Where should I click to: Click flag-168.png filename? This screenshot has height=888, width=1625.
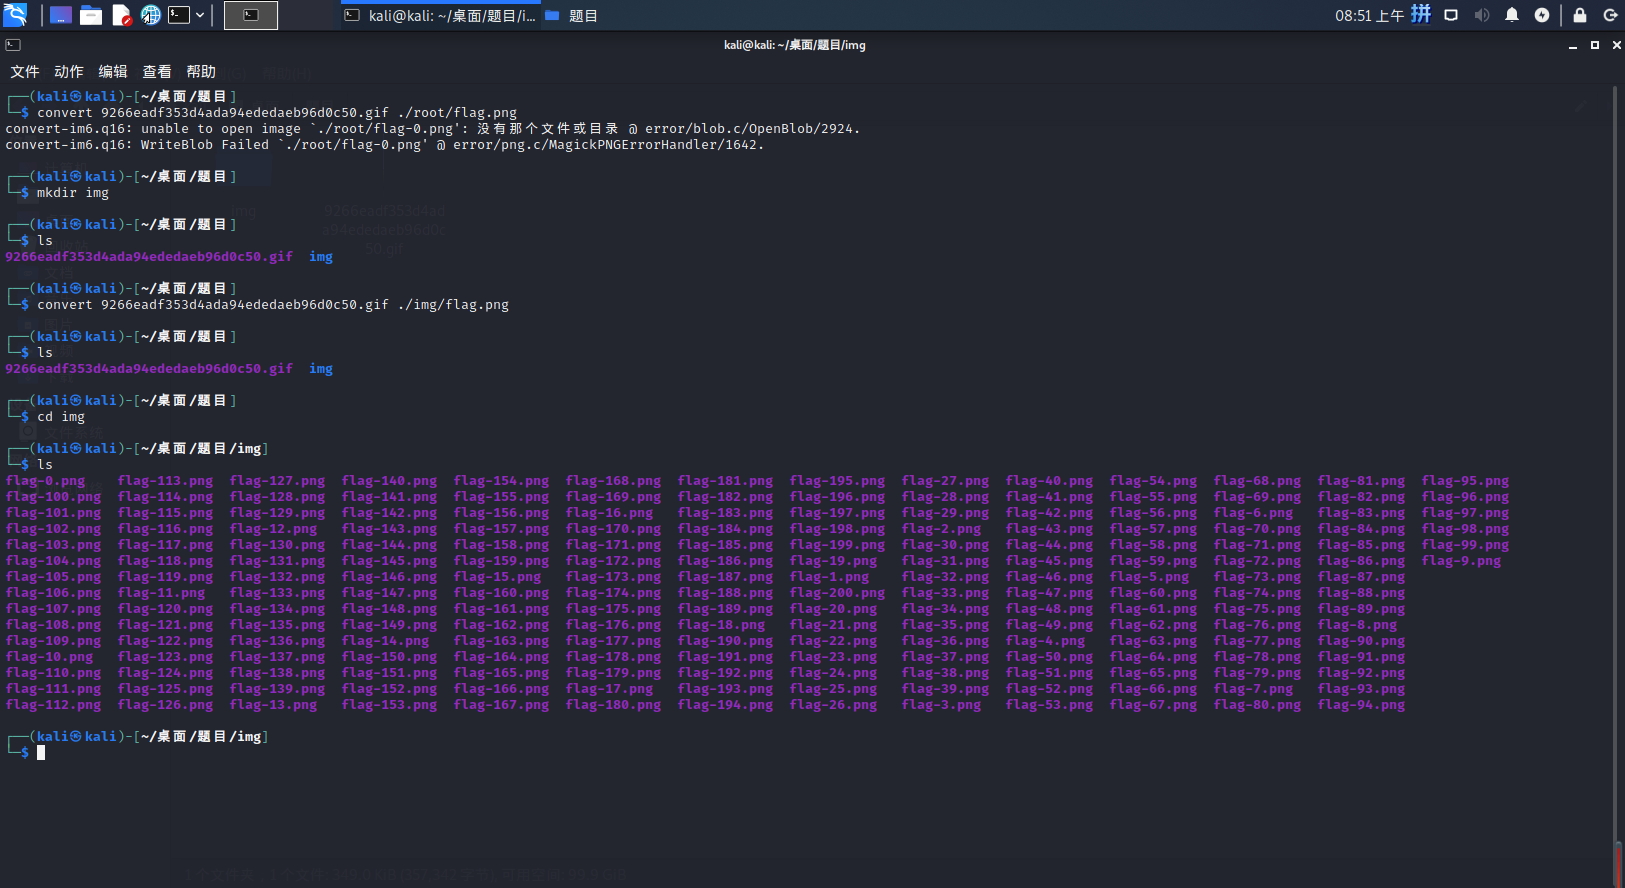click(613, 481)
